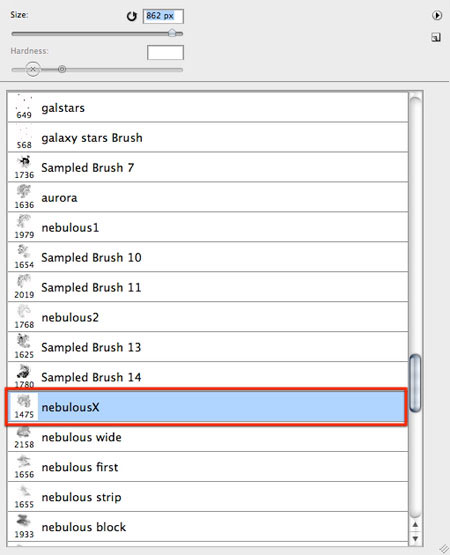Viewport: 450px width, 555px height.
Task: Select Sampled Brush 14 thumbnail icon
Action: click(x=23, y=372)
